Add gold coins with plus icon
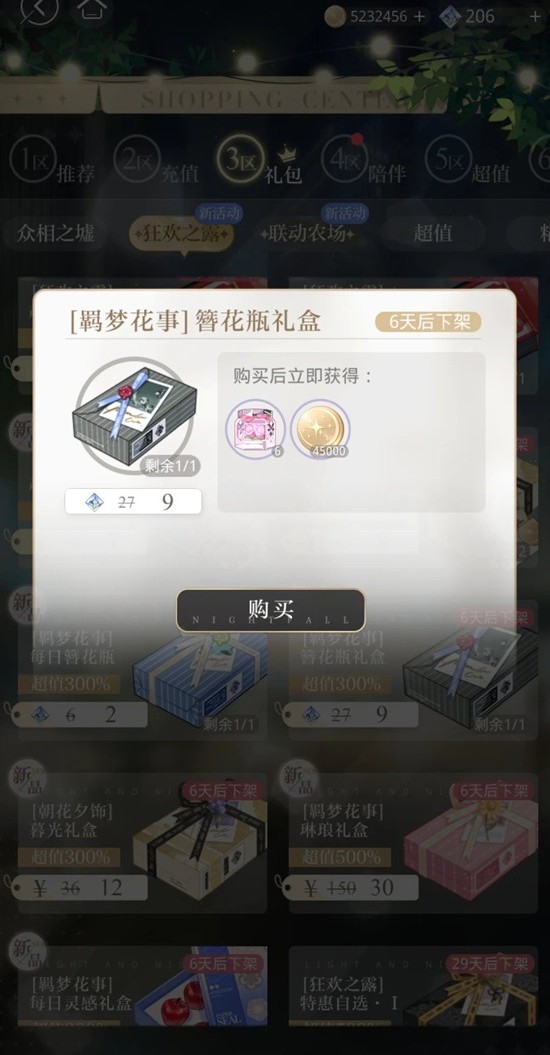The width and height of the screenshot is (550, 1055). tap(419, 16)
